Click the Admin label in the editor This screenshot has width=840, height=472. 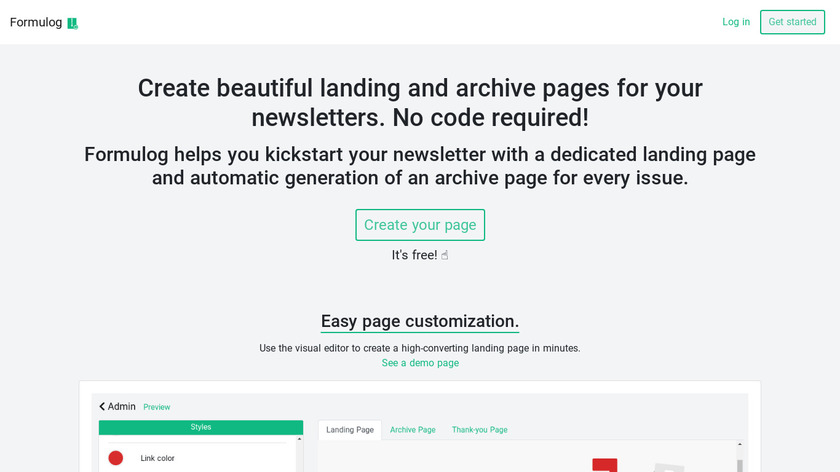(x=122, y=407)
